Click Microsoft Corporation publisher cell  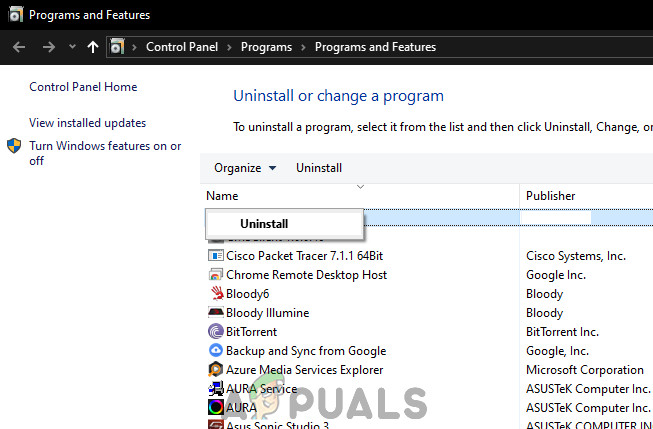click(585, 369)
